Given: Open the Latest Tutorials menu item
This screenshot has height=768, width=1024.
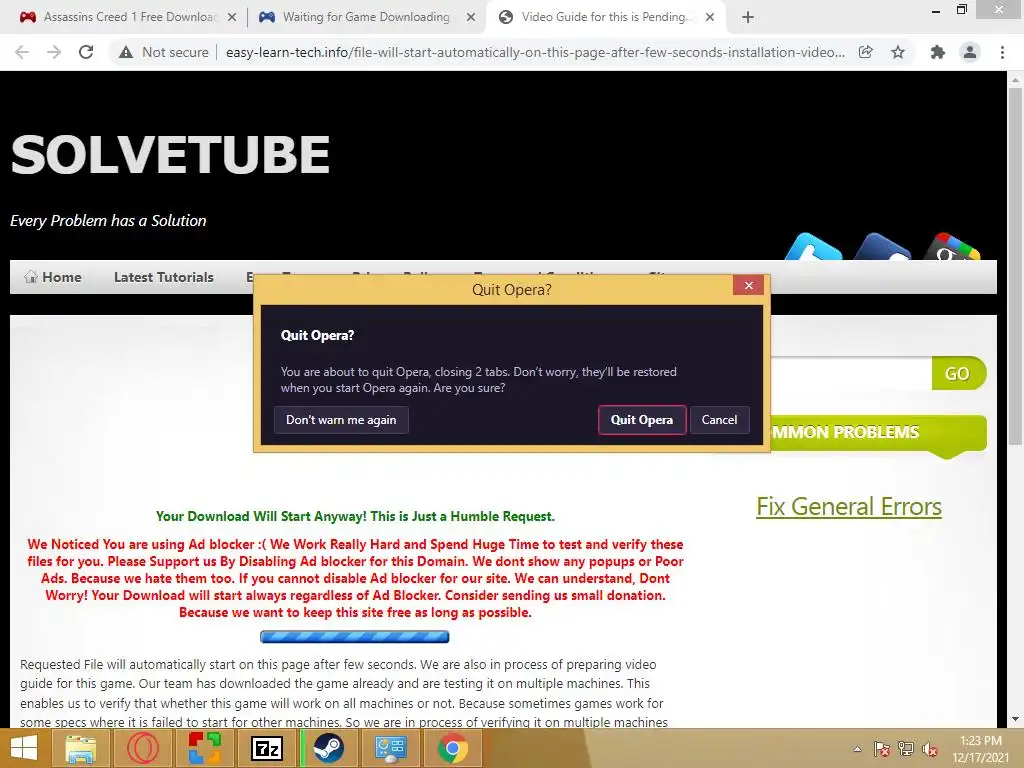Looking at the screenshot, I should click(163, 277).
